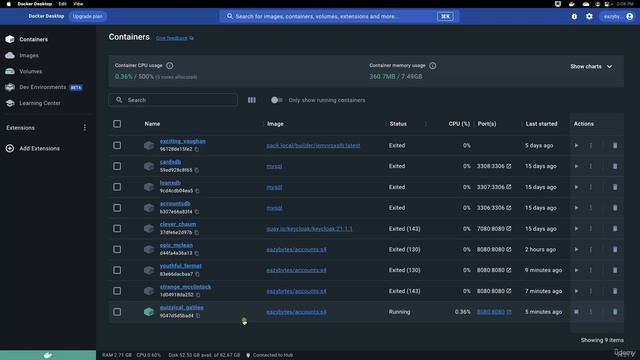The image size is (640, 360).
Task: Start the exciting_vaughan container
Action: tap(576, 145)
